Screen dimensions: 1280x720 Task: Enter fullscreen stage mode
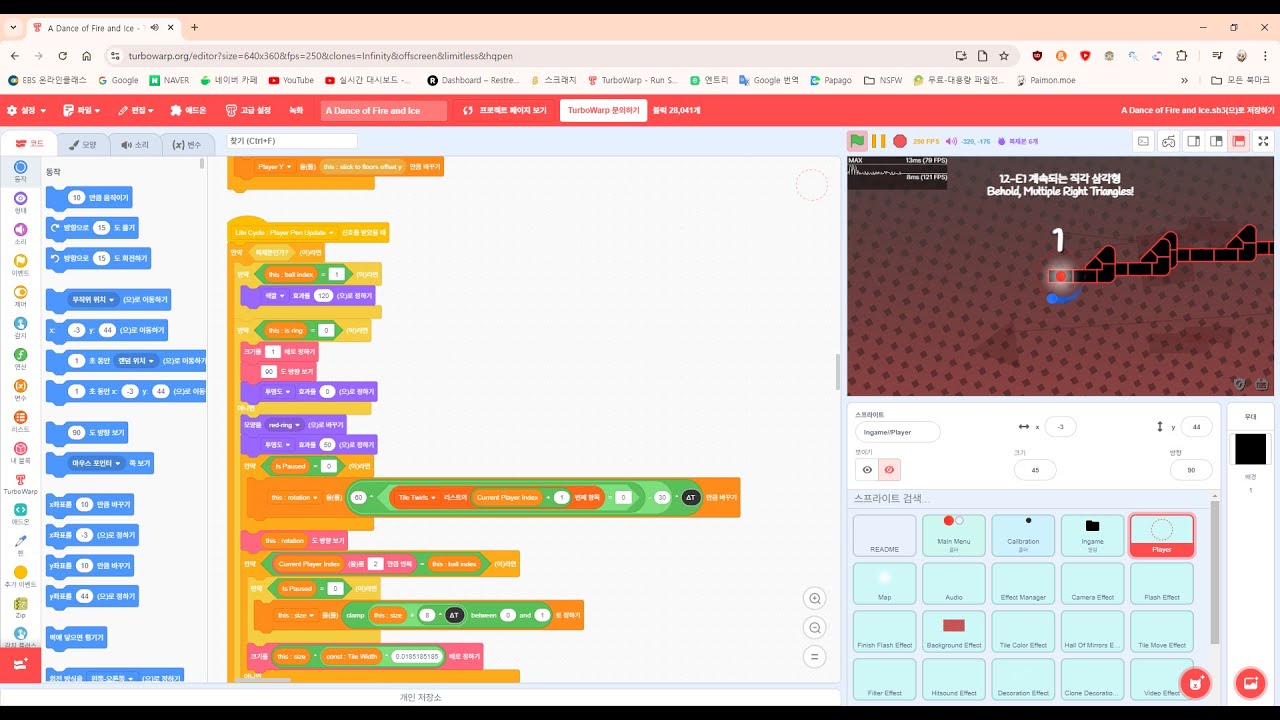tap(1263, 142)
